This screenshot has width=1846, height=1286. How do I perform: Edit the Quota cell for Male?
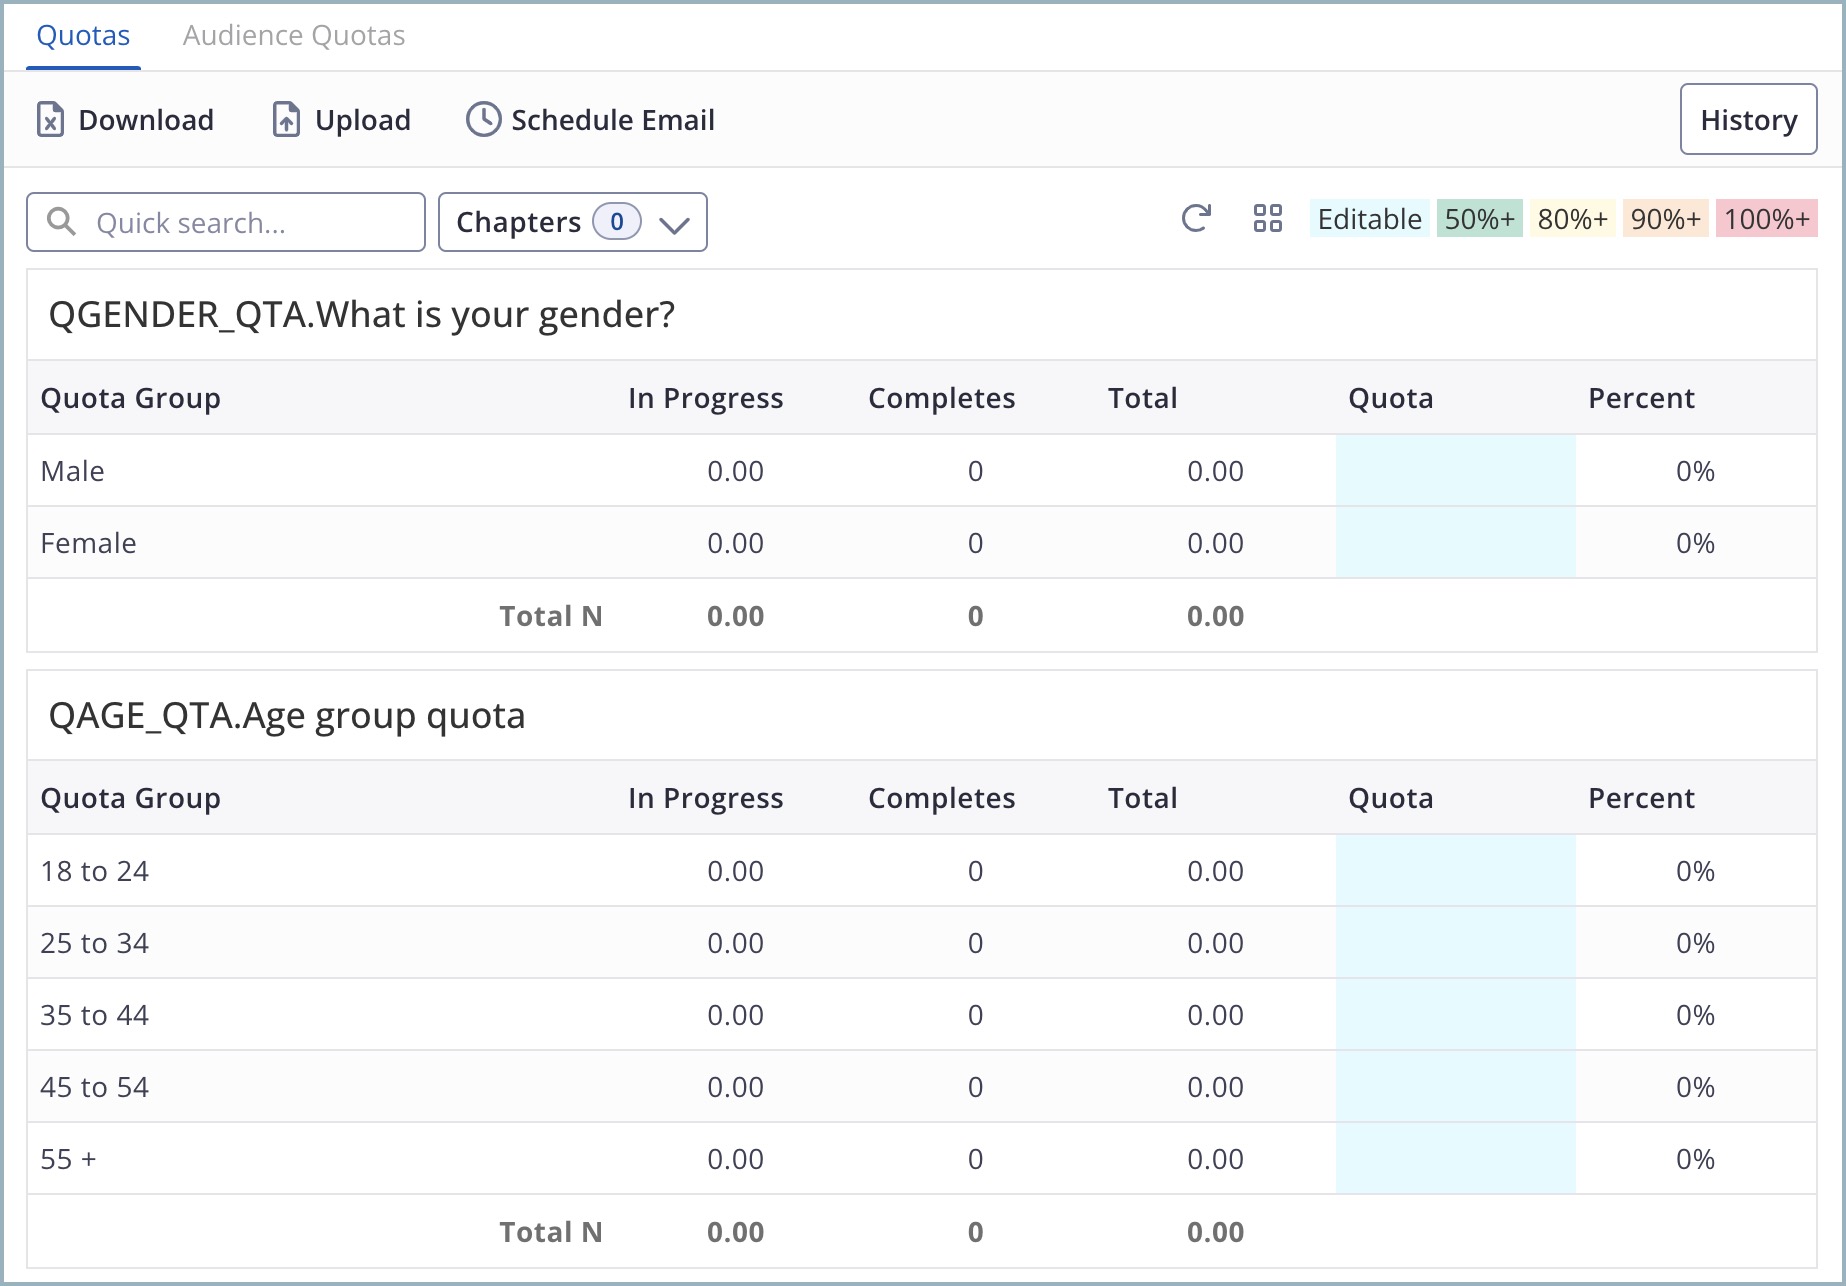1456,471
